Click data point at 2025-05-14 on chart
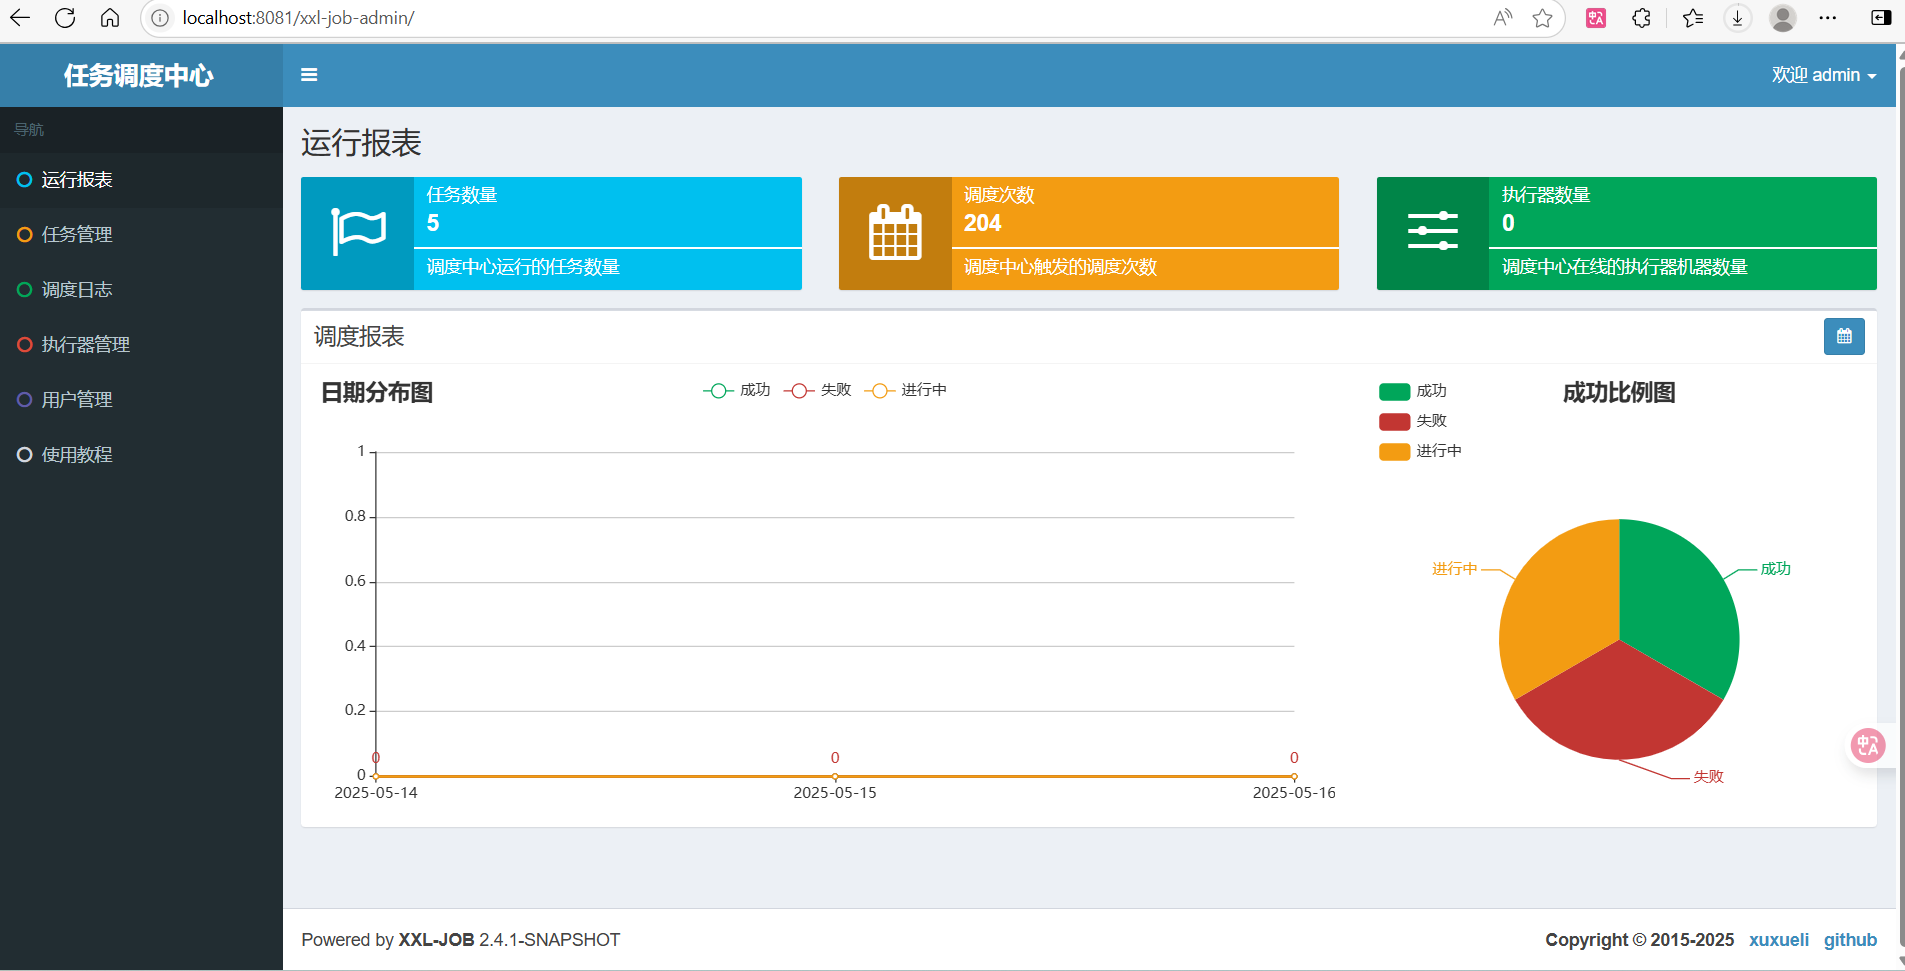The height and width of the screenshot is (971, 1905). coord(376,776)
